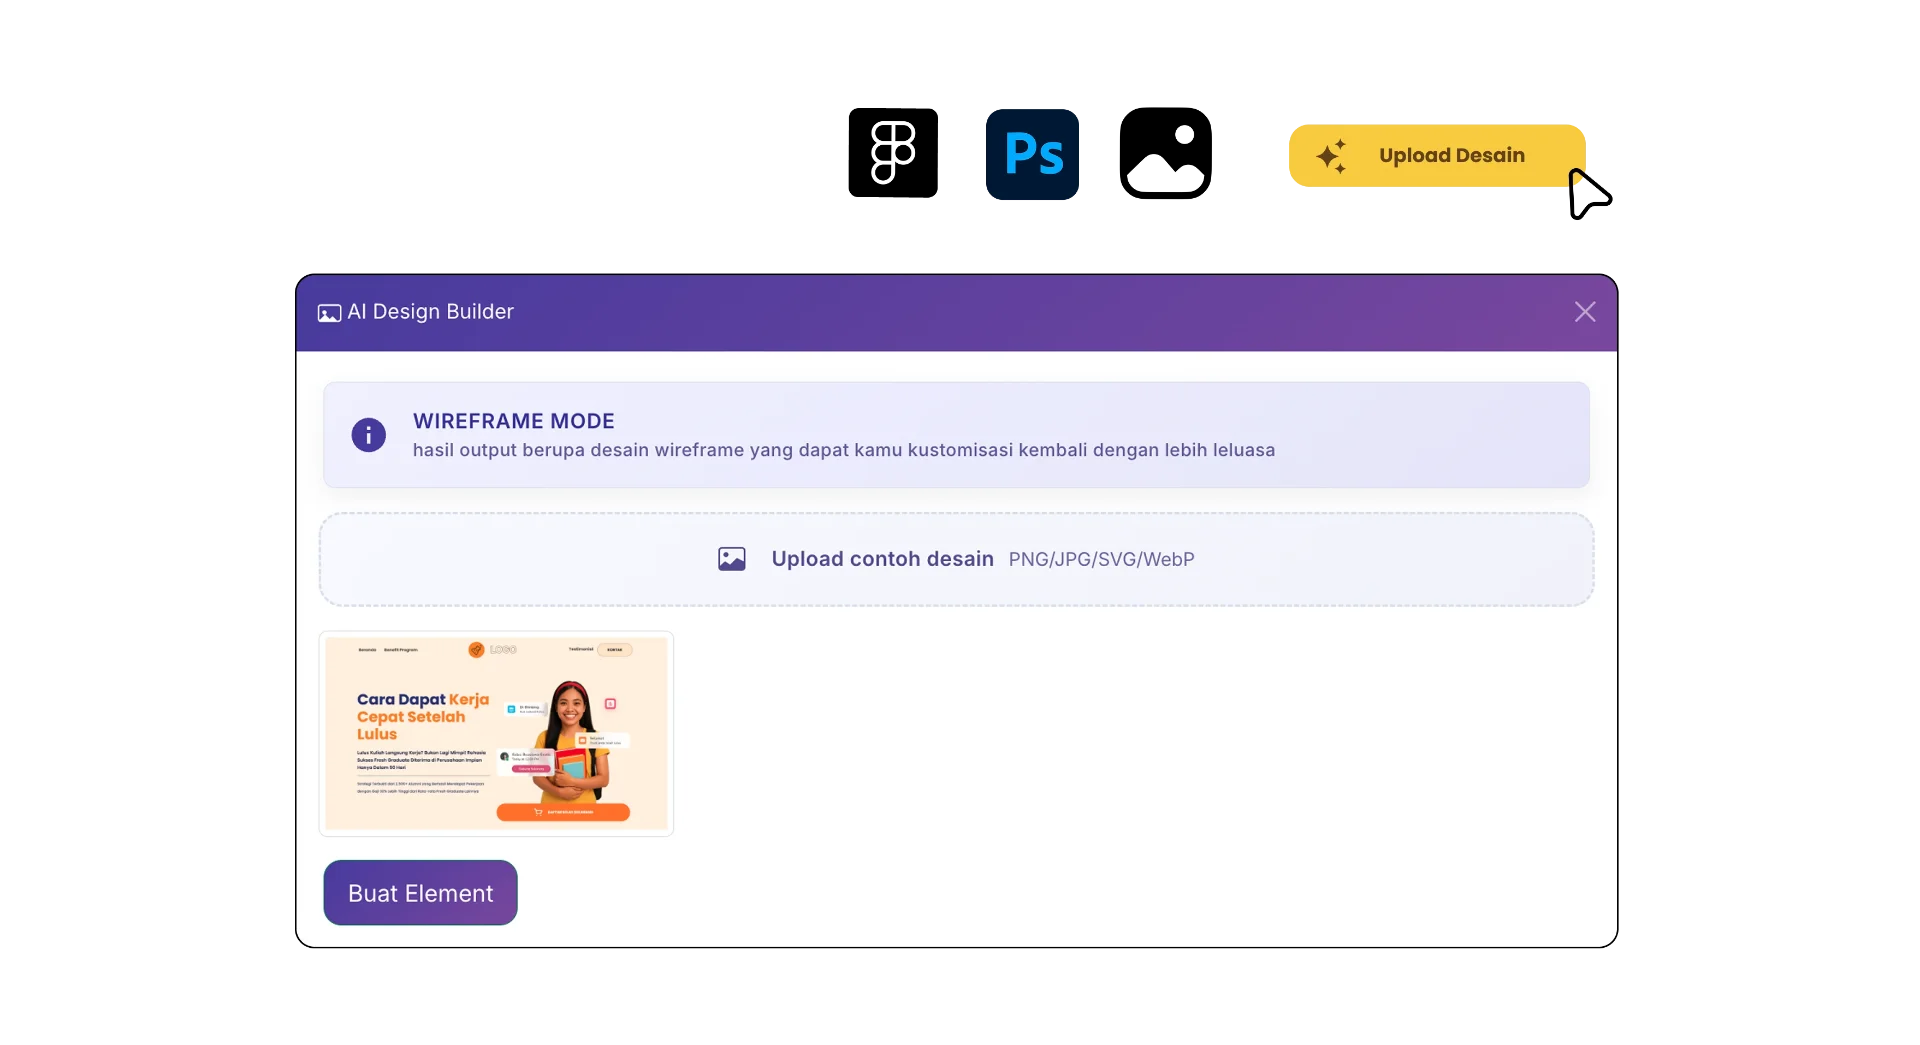Click Testimonial in preview navigation
Screen dimensions: 1920x1045
pos(580,649)
